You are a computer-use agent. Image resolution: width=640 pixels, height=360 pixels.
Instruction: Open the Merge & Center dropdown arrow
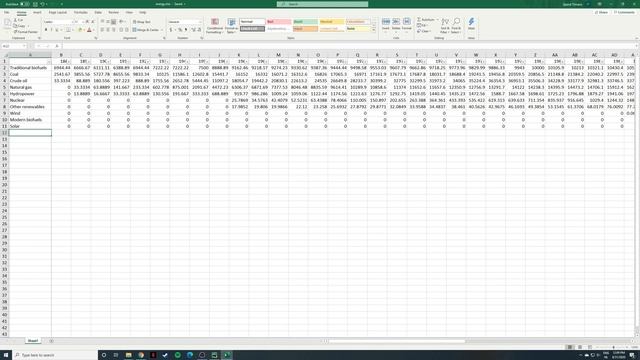click(162, 30)
